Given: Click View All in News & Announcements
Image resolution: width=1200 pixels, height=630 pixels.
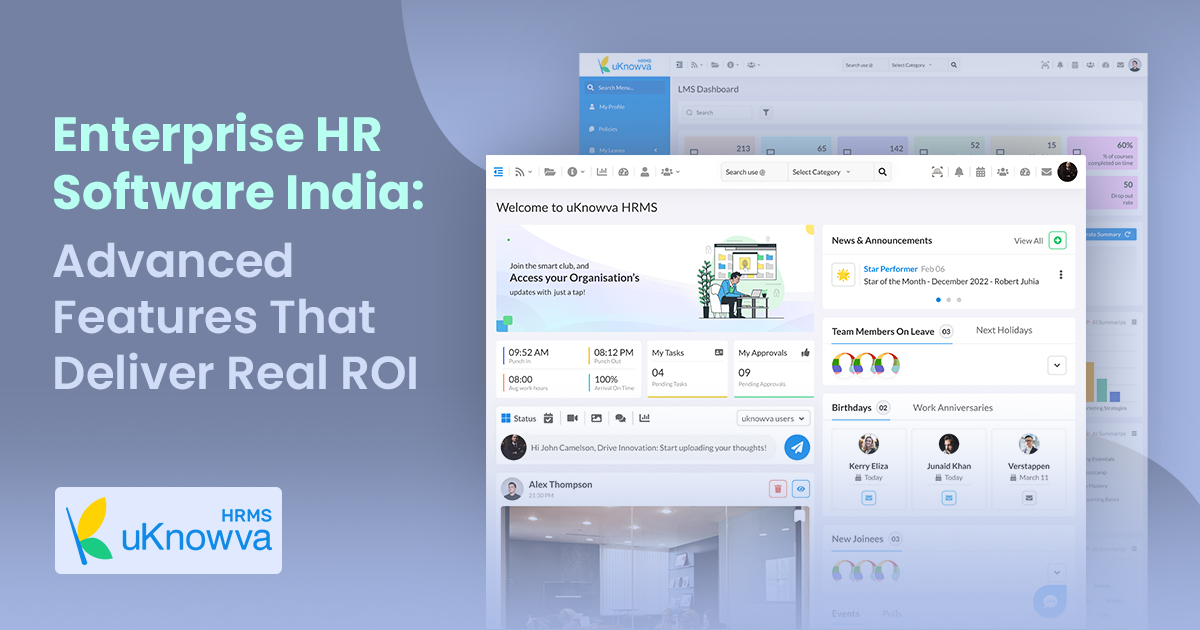Looking at the screenshot, I should [1028, 241].
